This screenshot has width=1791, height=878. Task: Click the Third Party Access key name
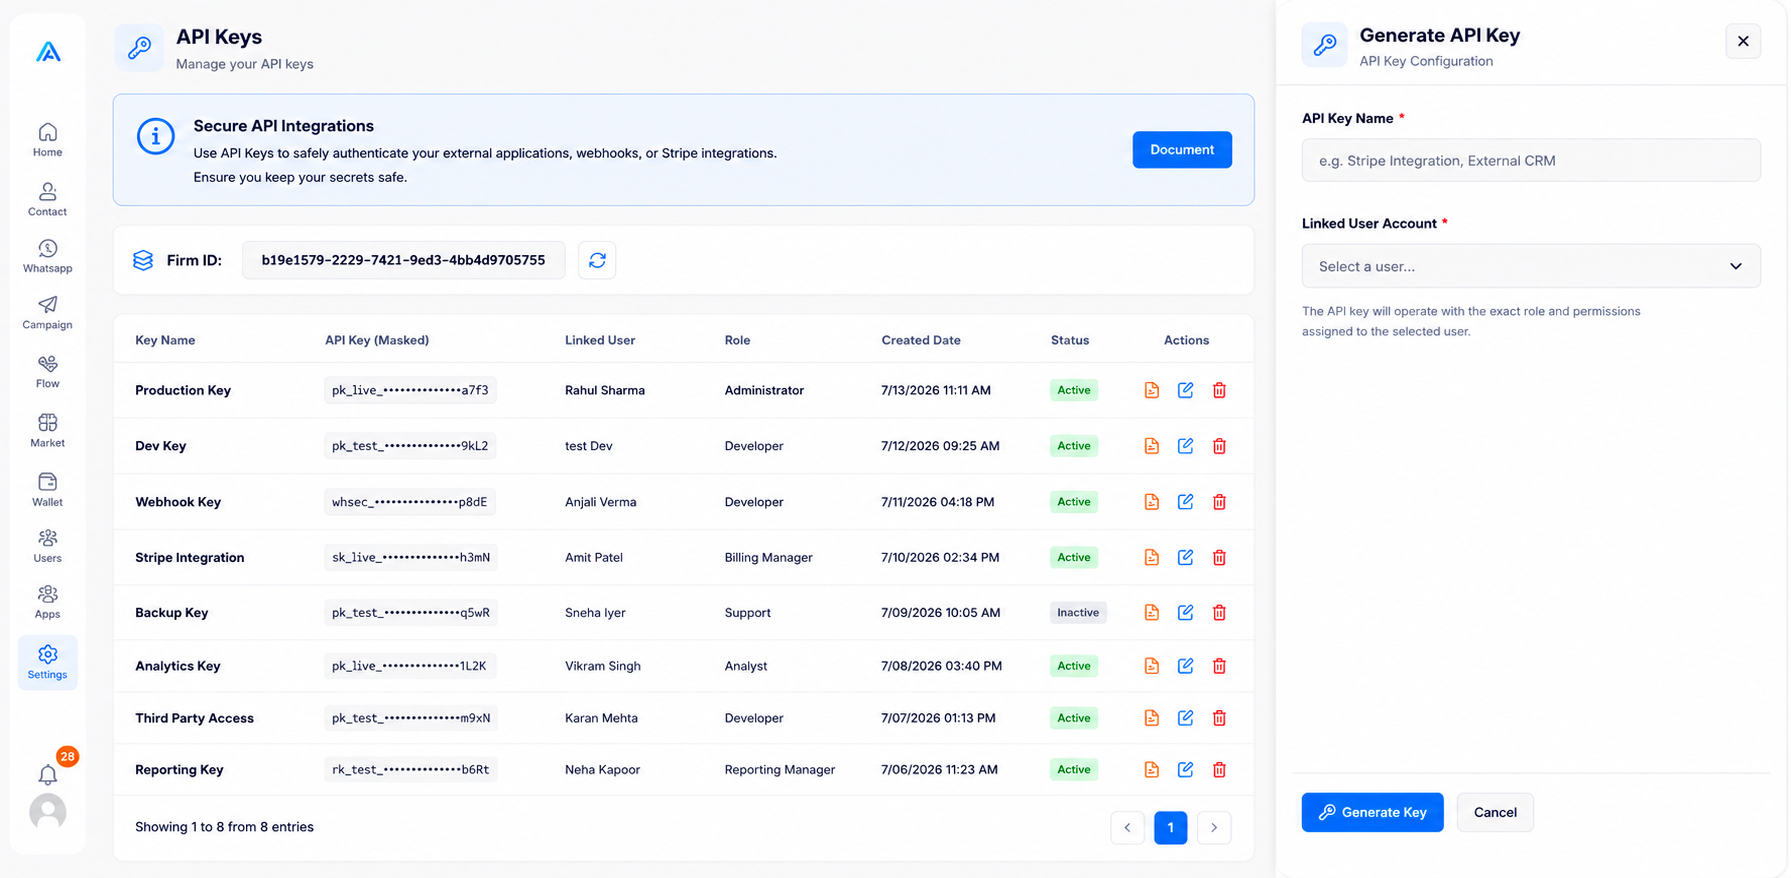[194, 718]
